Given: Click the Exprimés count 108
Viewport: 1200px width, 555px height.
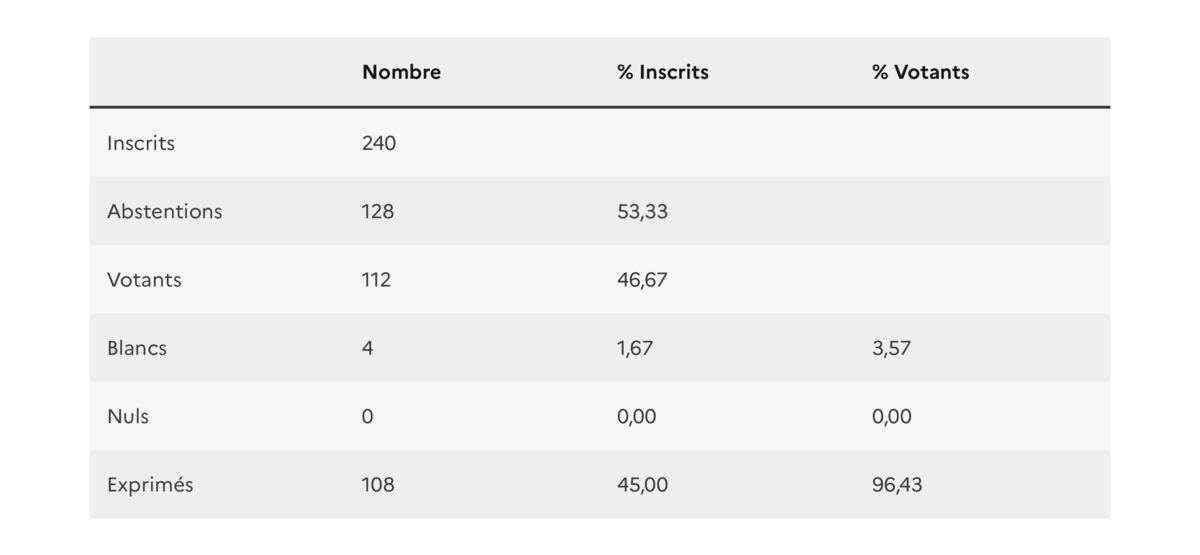Looking at the screenshot, I should click(x=378, y=485).
